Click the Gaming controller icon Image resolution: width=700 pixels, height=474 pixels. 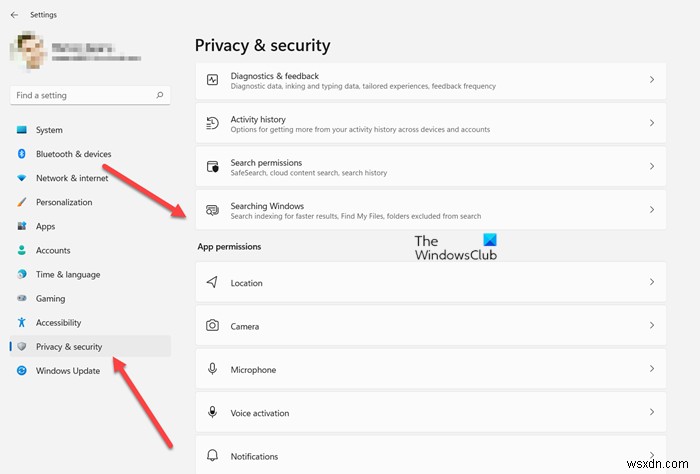22,299
